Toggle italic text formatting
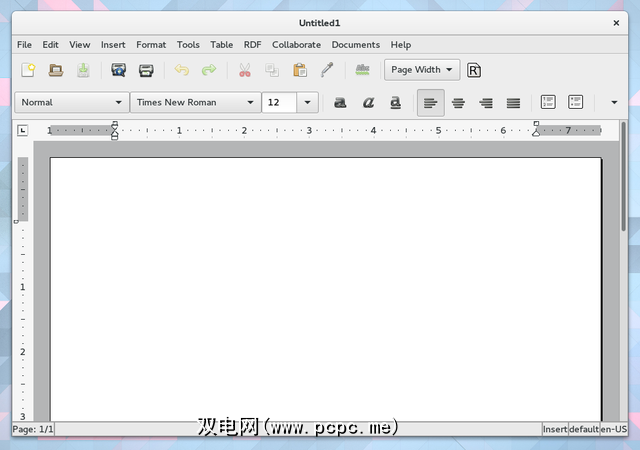640x450 pixels. 368,102
